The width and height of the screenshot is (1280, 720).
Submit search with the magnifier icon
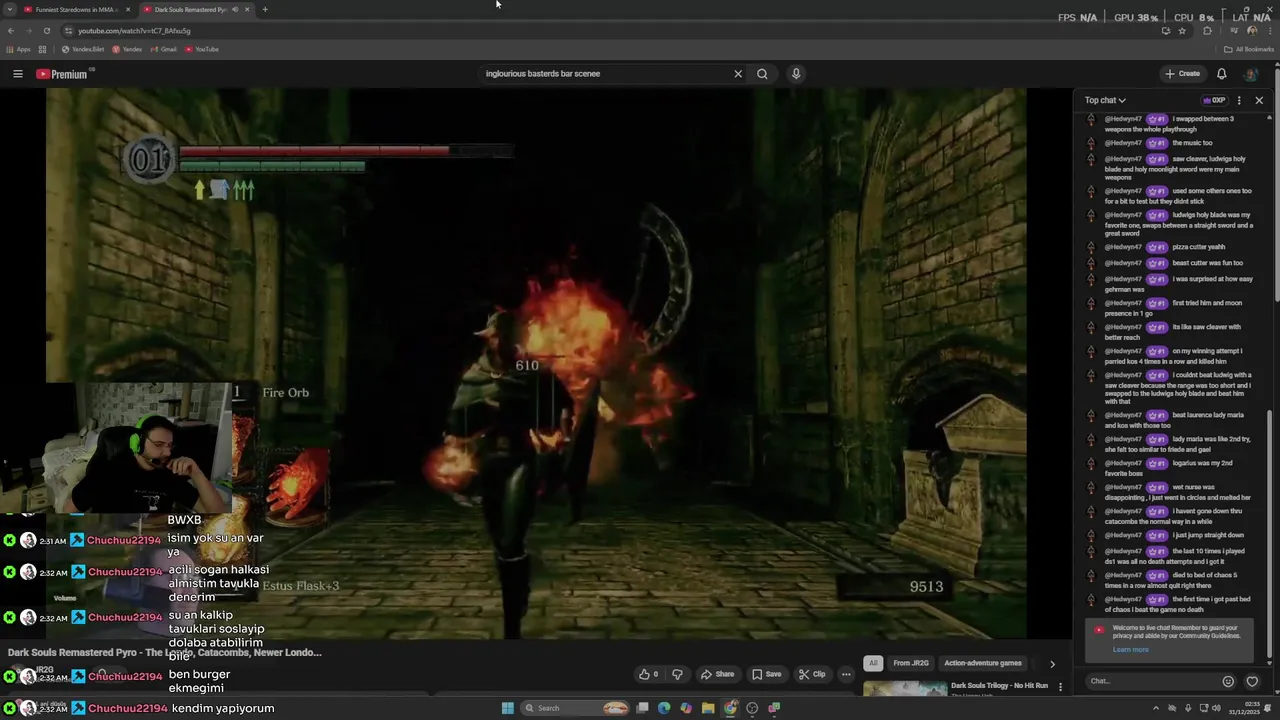[x=762, y=74]
